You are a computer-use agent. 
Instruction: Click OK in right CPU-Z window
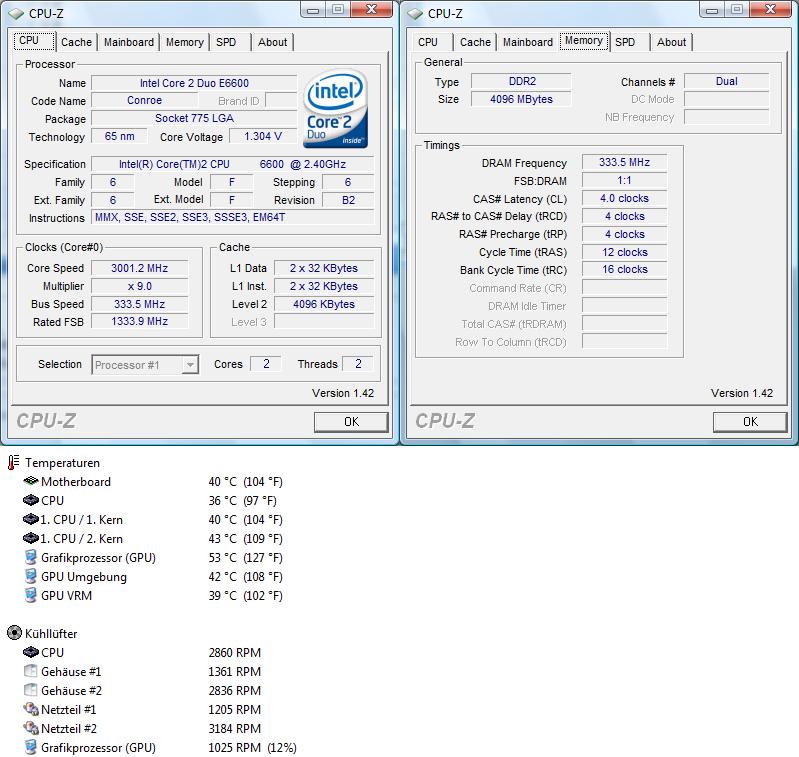pyautogui.click(x=750, y=422)
